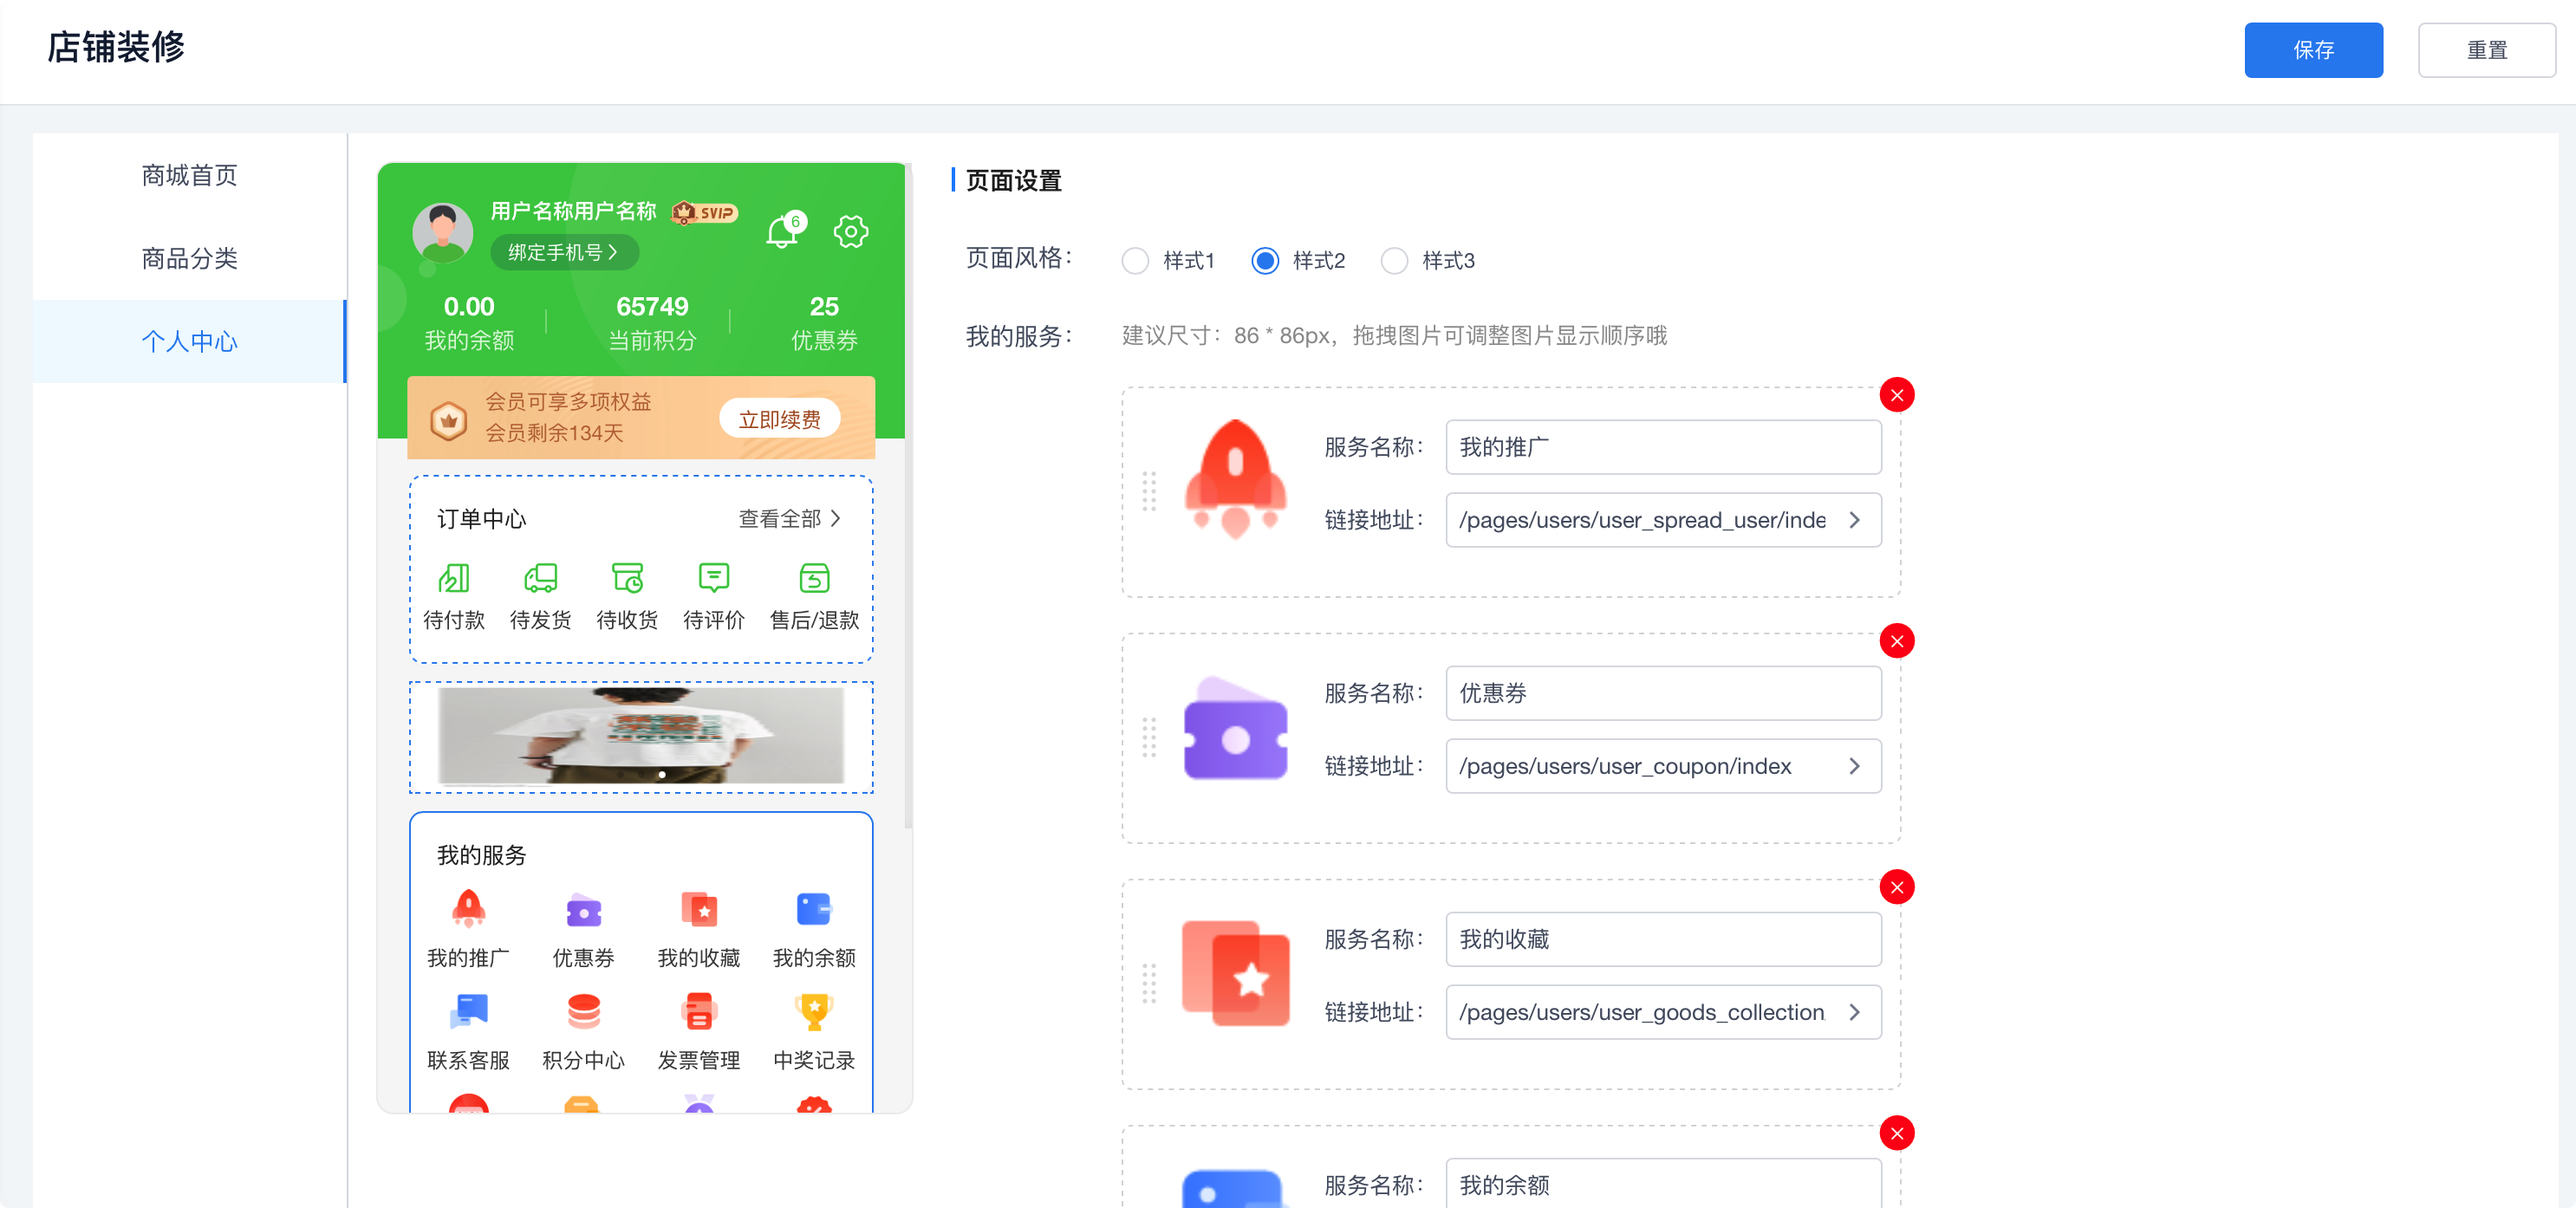This screenshot has height=1208, width=2576.
Task: Delete the 优惠券 service card
Action: [1897, 641]
